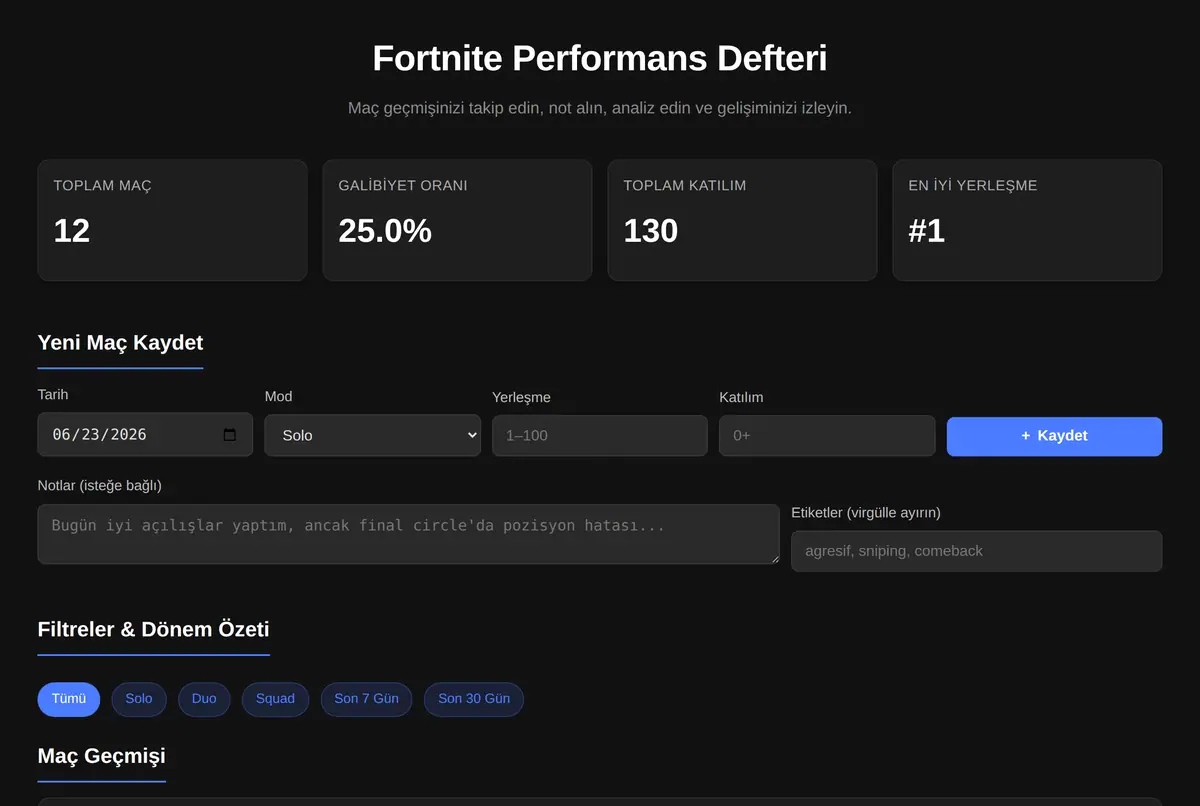Click the Tarih date input field
Image resolution: width=1200 pixels, height=806 pixels.
(x=145, y=435)
